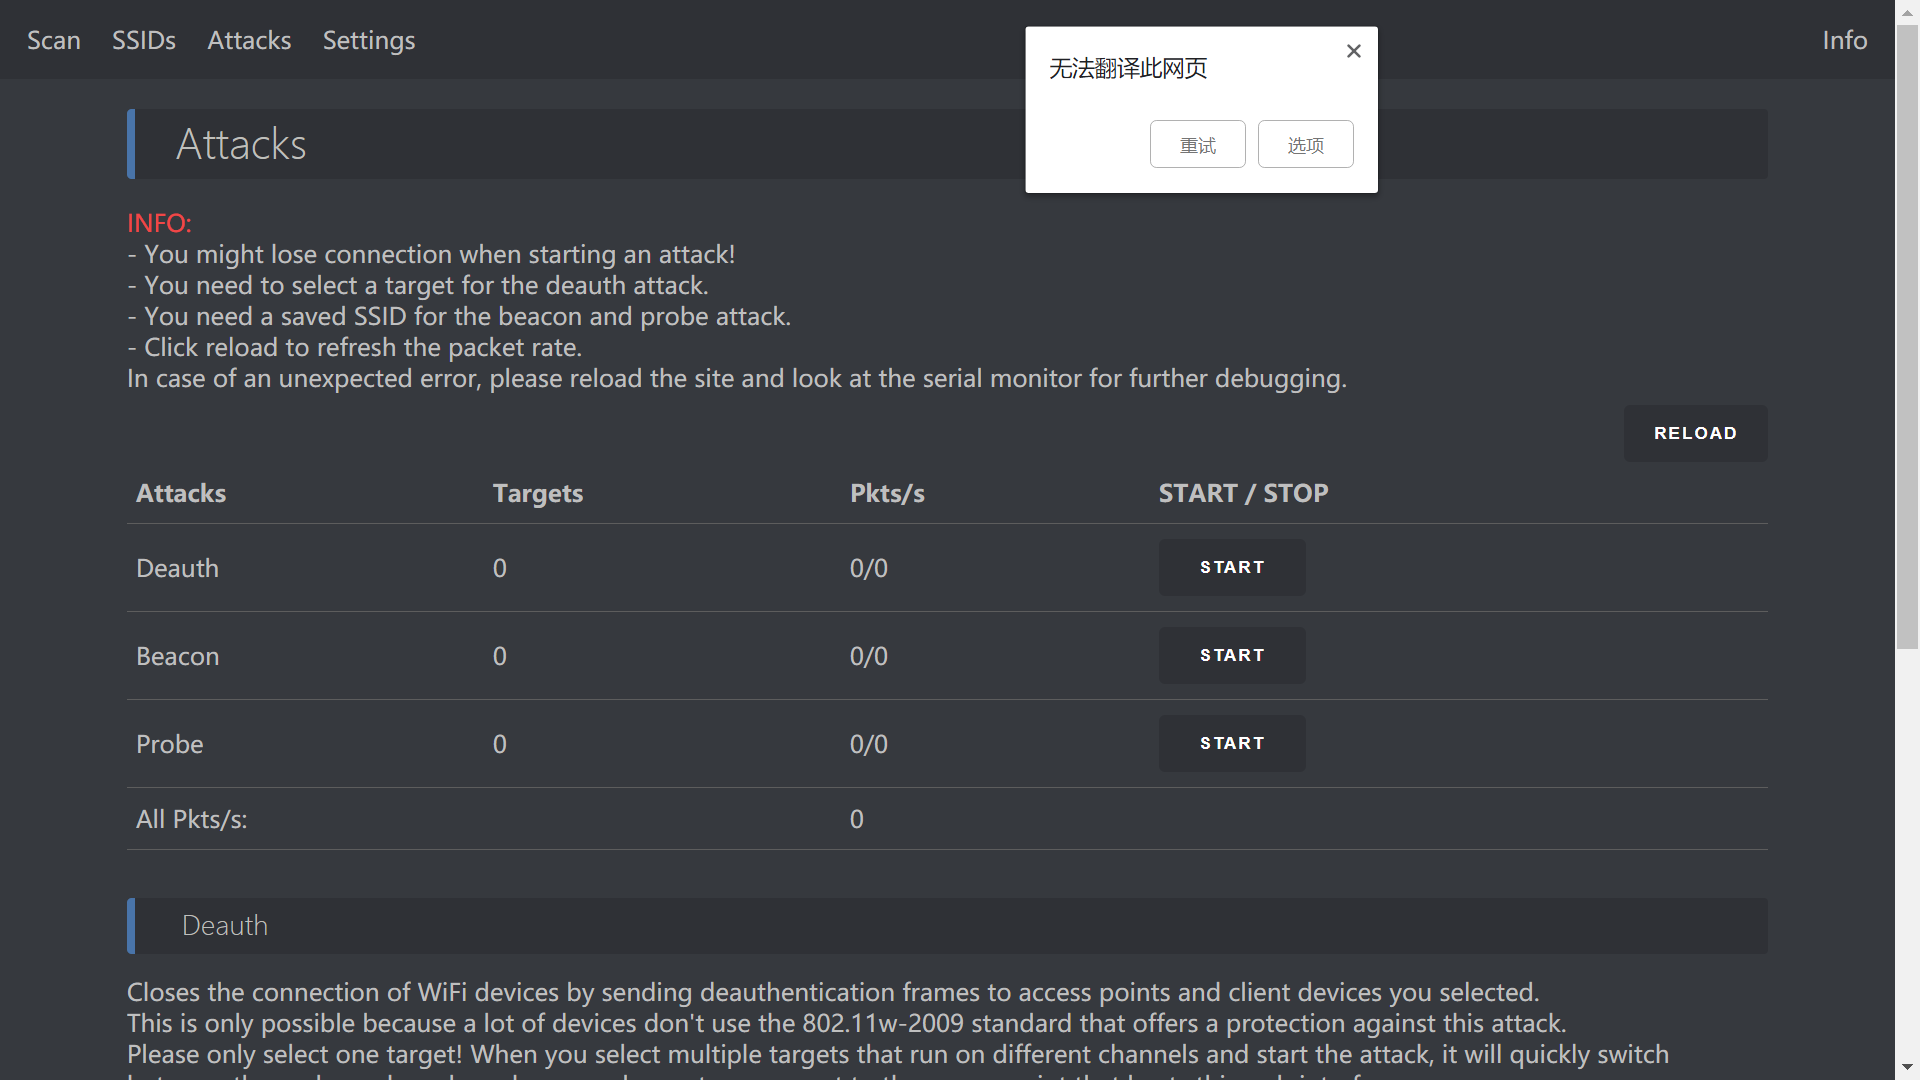The width and height of the screenshot is (1920, 1080).
Task: Start the Probe attack
Action: [1231, 743]
